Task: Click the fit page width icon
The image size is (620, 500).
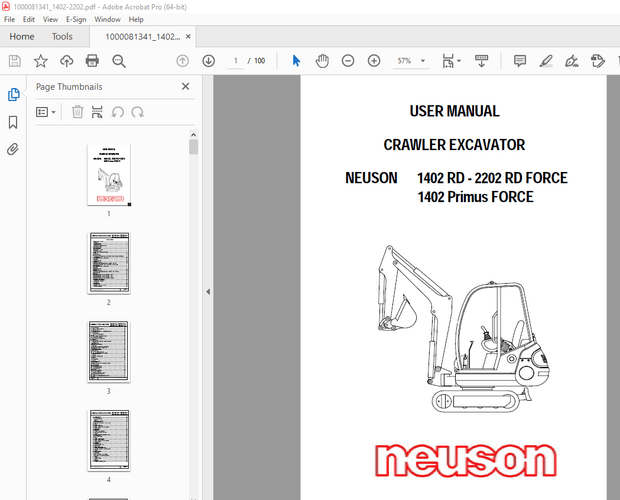Action: (x=448, y=61)
